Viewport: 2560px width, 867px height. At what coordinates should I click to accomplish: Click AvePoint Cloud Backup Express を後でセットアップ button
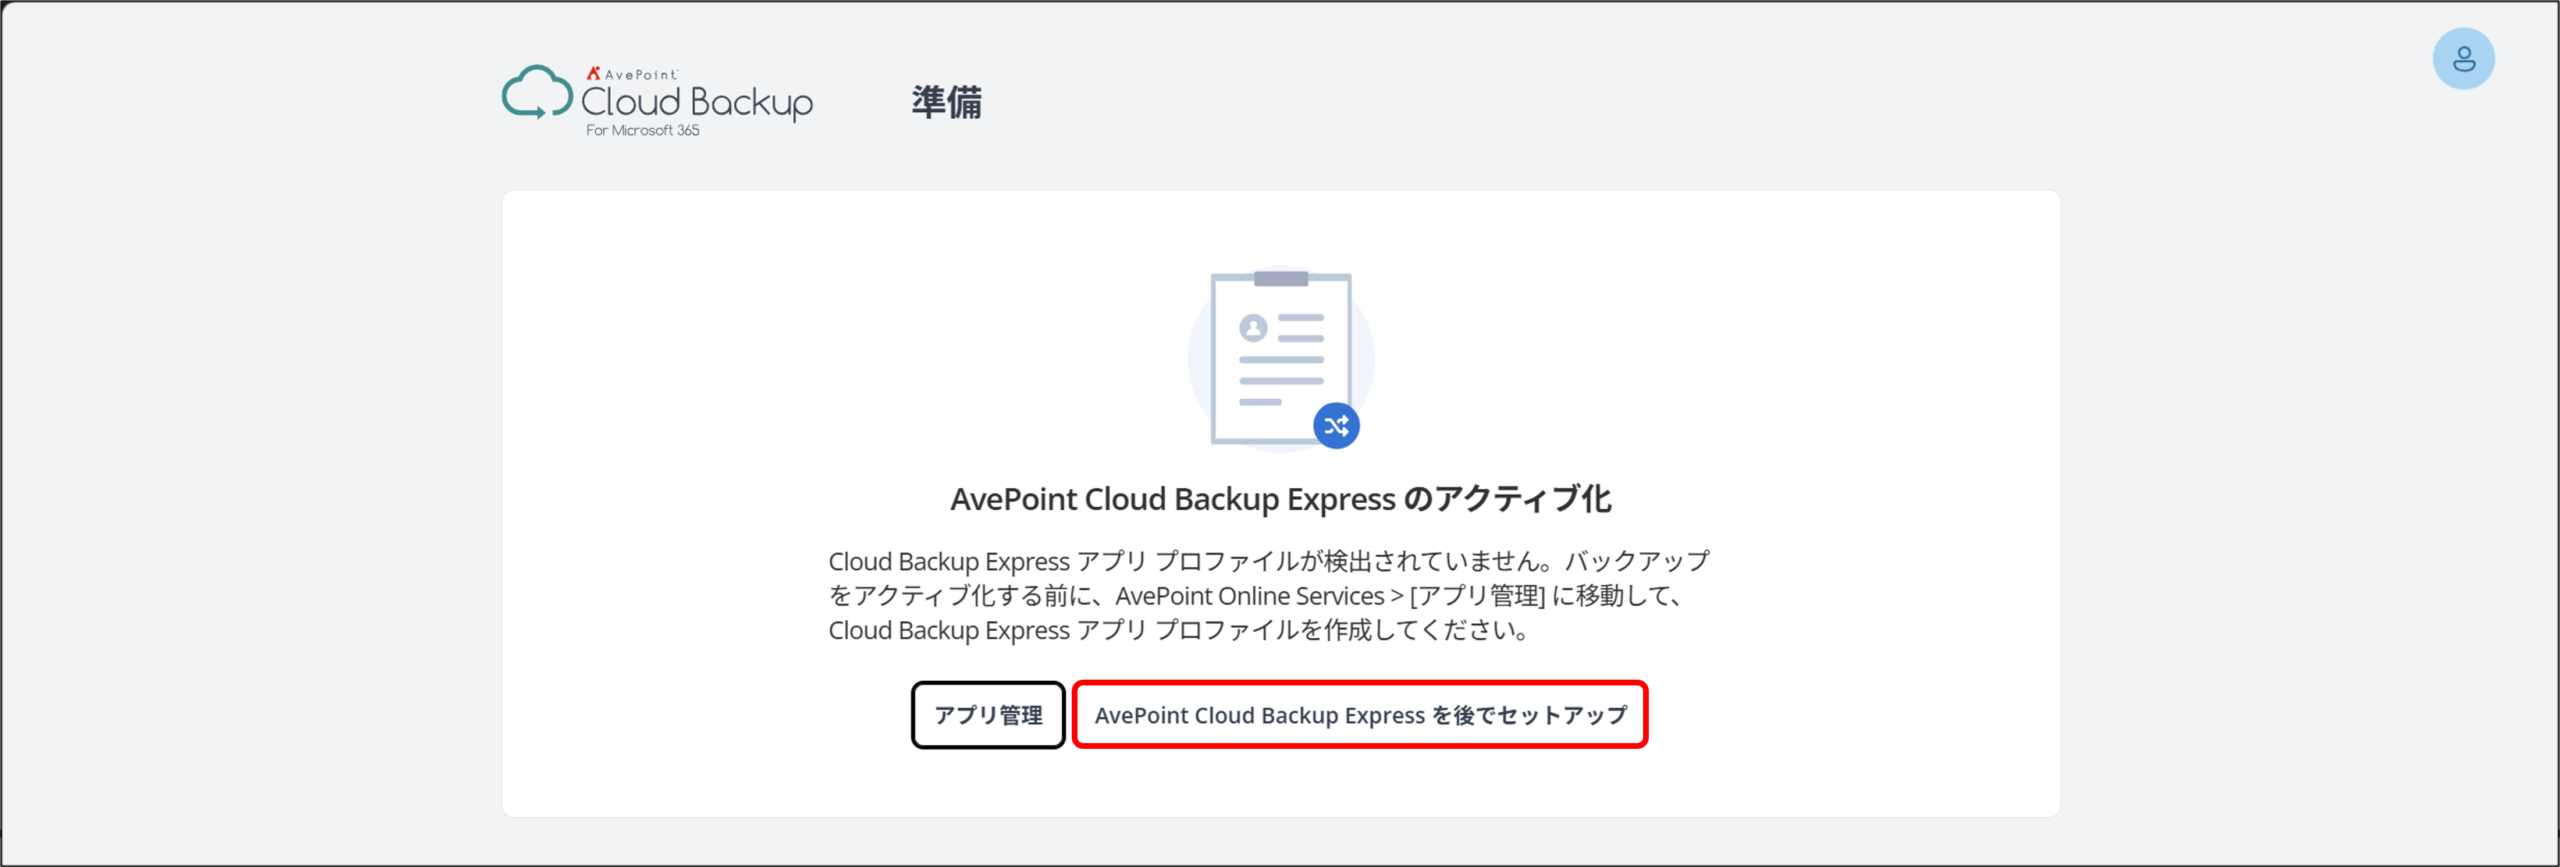(1360, 715)
